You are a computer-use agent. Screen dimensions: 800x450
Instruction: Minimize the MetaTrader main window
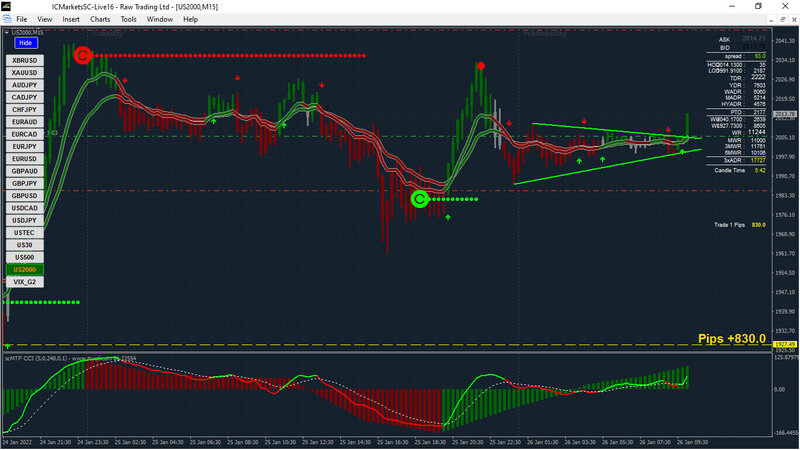click(732, 6)
